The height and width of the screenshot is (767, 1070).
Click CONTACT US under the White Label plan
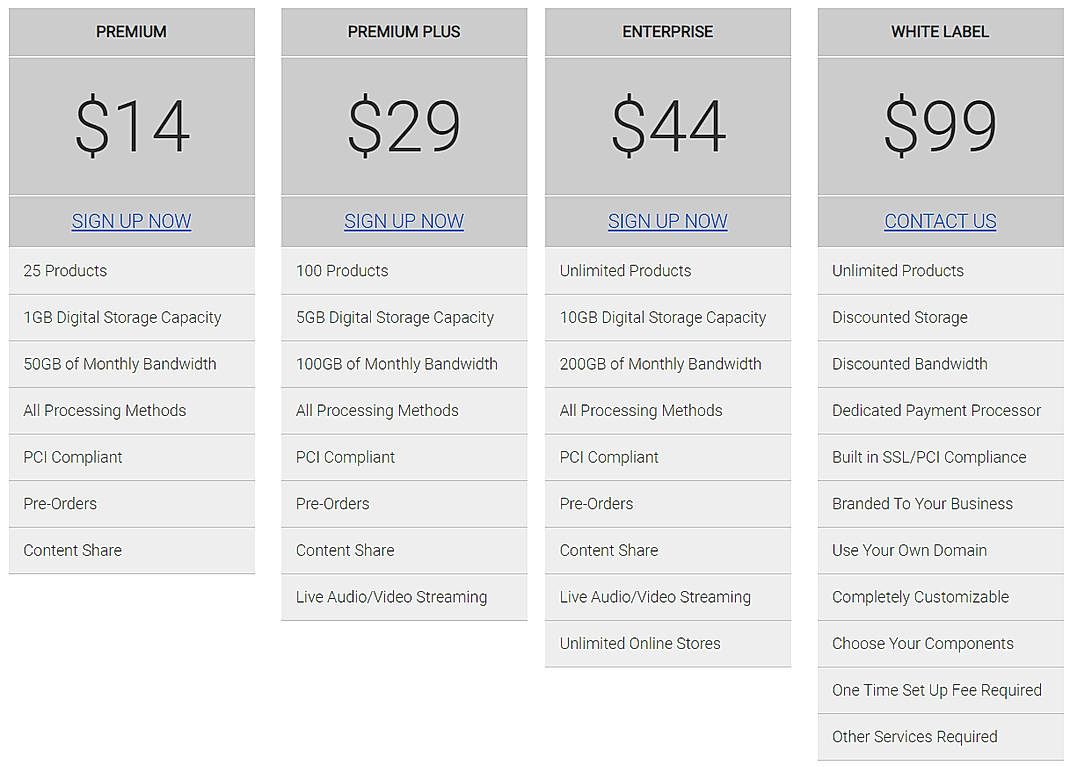[x=939, y=221]
